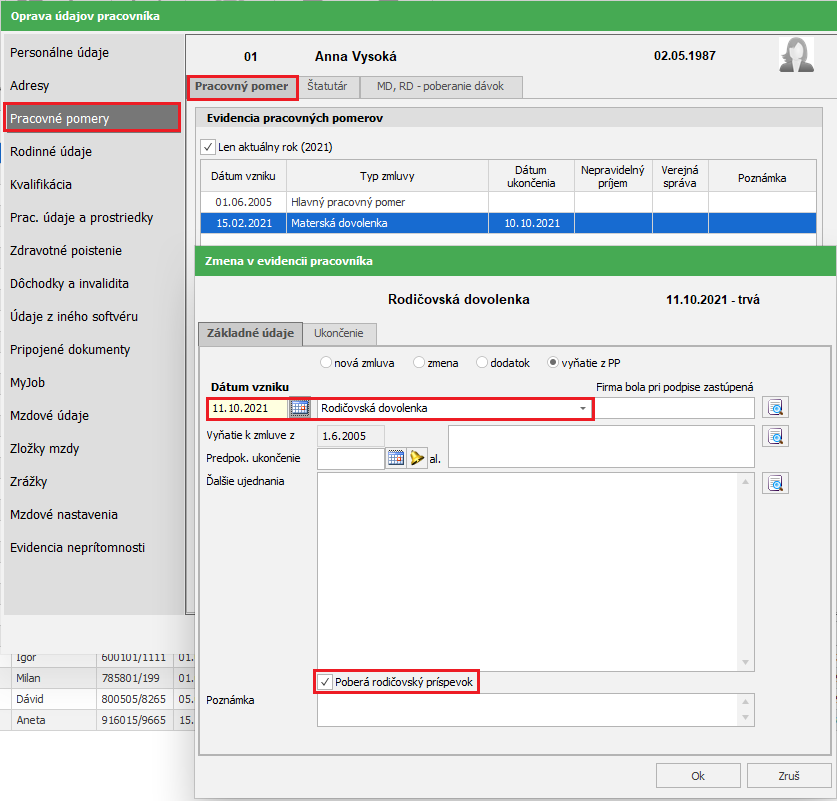Select the Hlavný pracovný pomer row

[508, 202]
